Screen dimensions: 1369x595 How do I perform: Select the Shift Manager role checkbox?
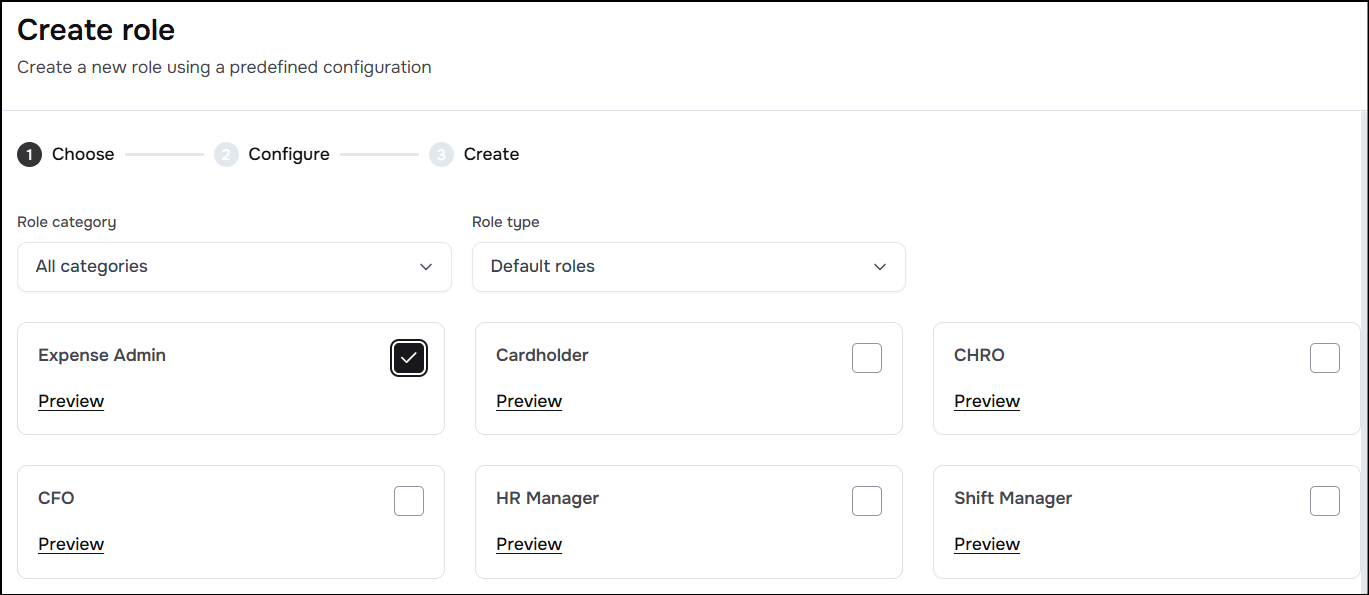(1325, 501)
